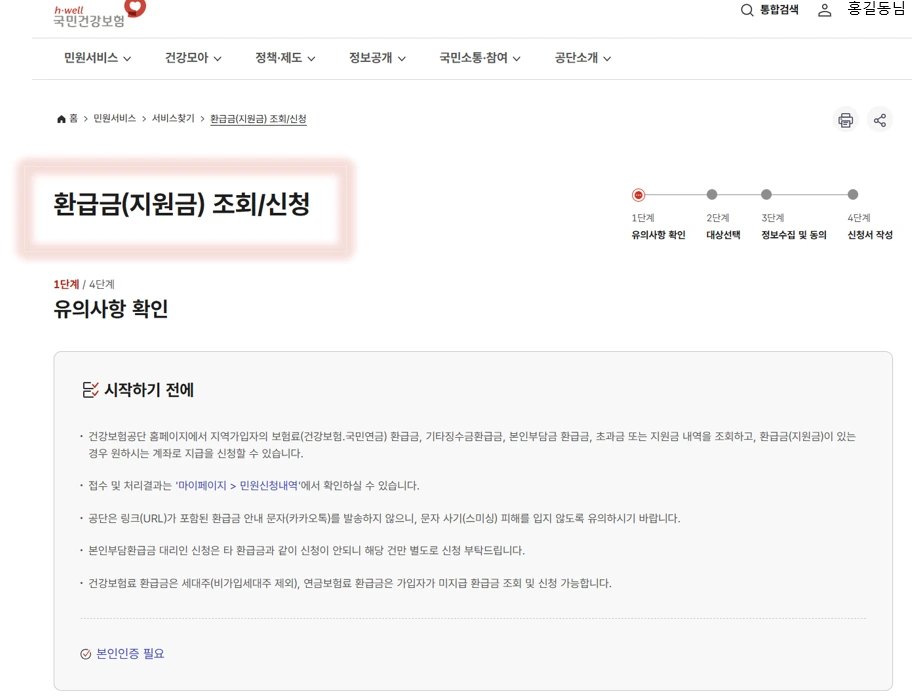
Task: Click the 홈 house icon in breadcrumb
Action: tap(59, 118)
